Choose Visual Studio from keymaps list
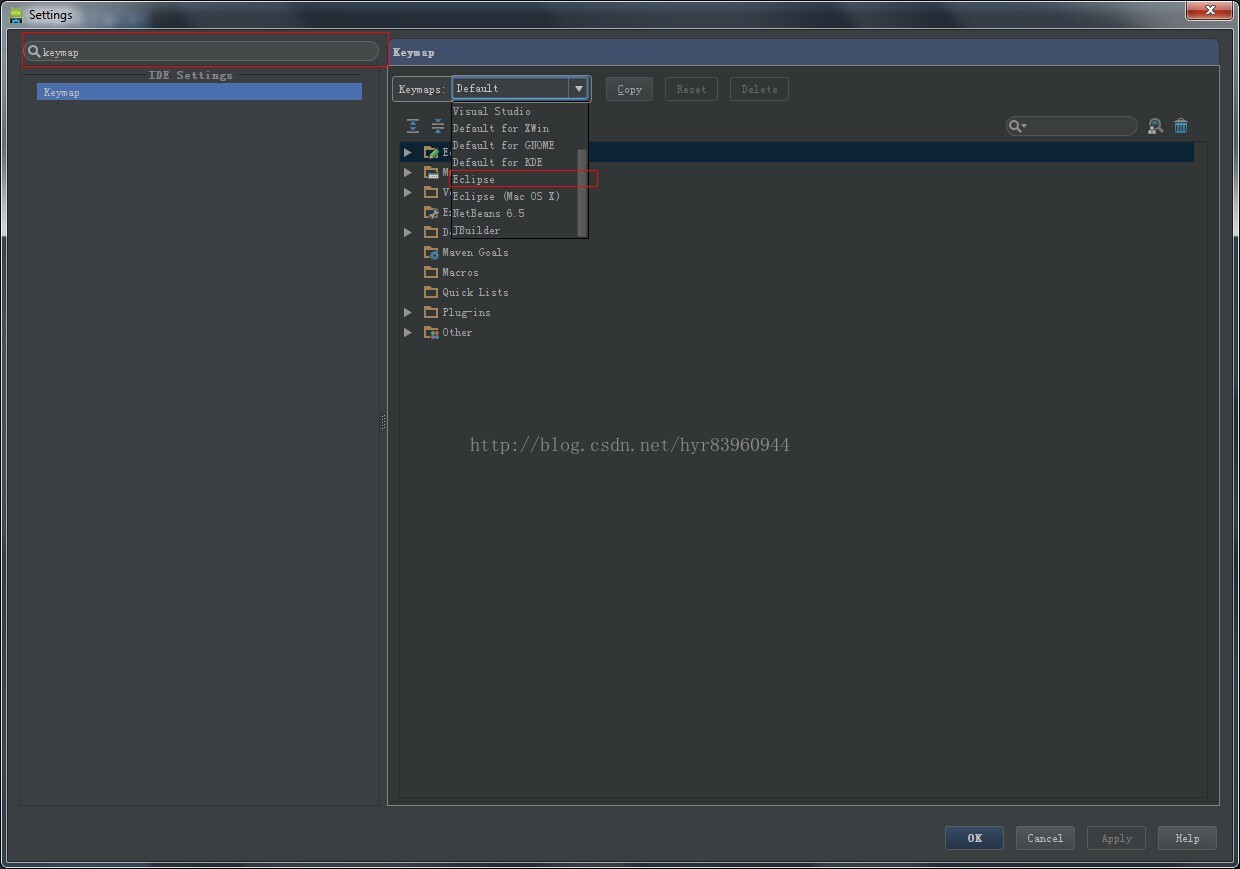This screenshot has width=1240, height=869. tap(515, 111)
